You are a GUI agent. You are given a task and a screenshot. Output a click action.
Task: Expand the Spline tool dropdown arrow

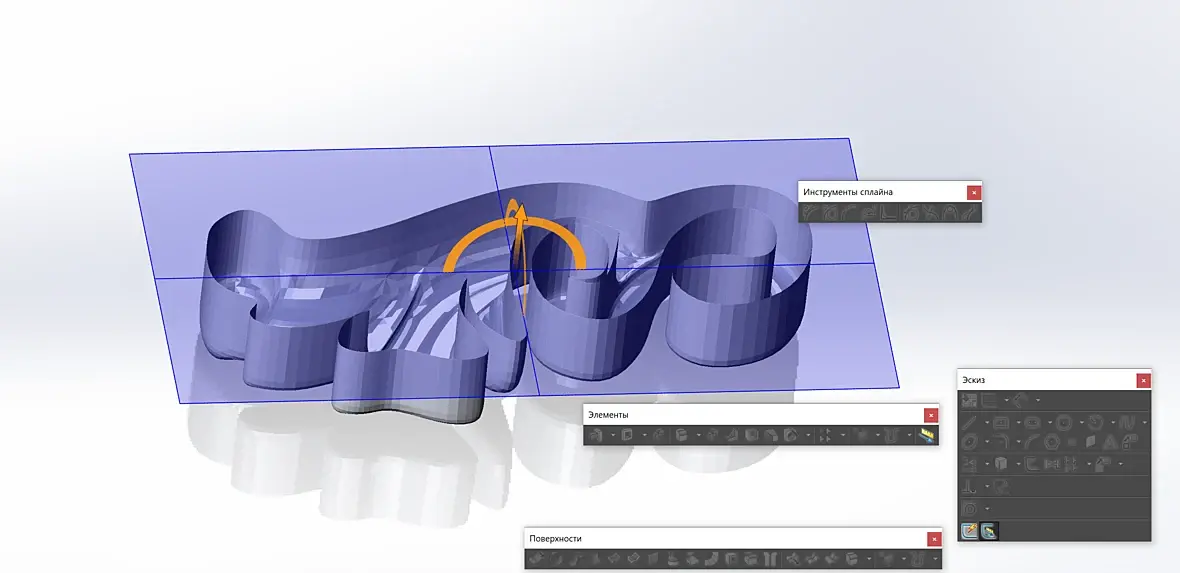[1145, 422]
